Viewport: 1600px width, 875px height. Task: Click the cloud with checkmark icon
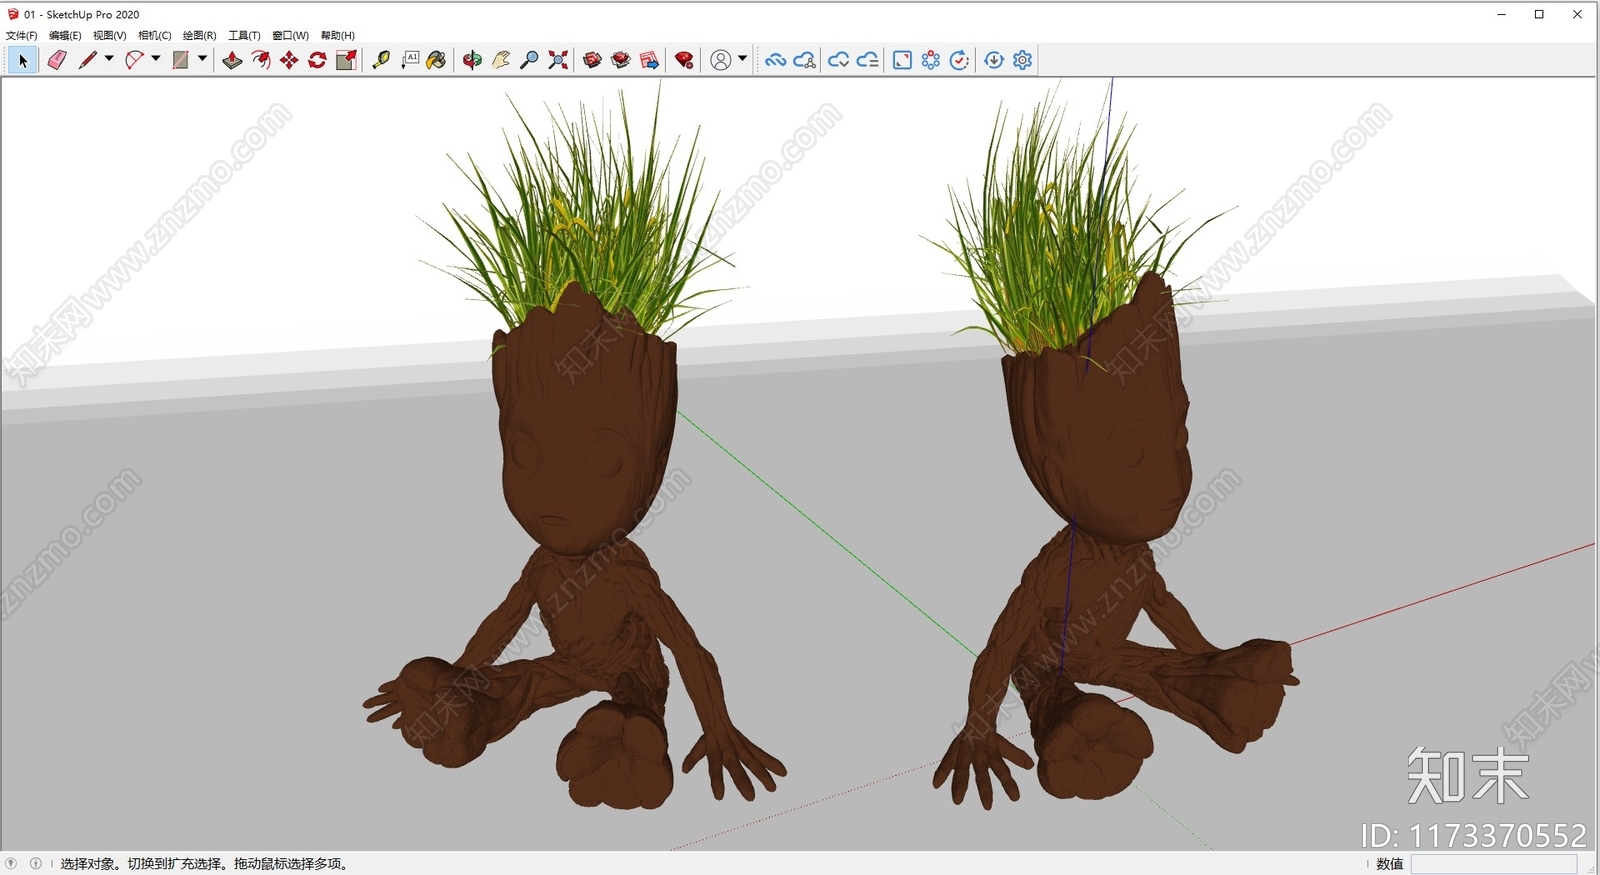point(838,61)
